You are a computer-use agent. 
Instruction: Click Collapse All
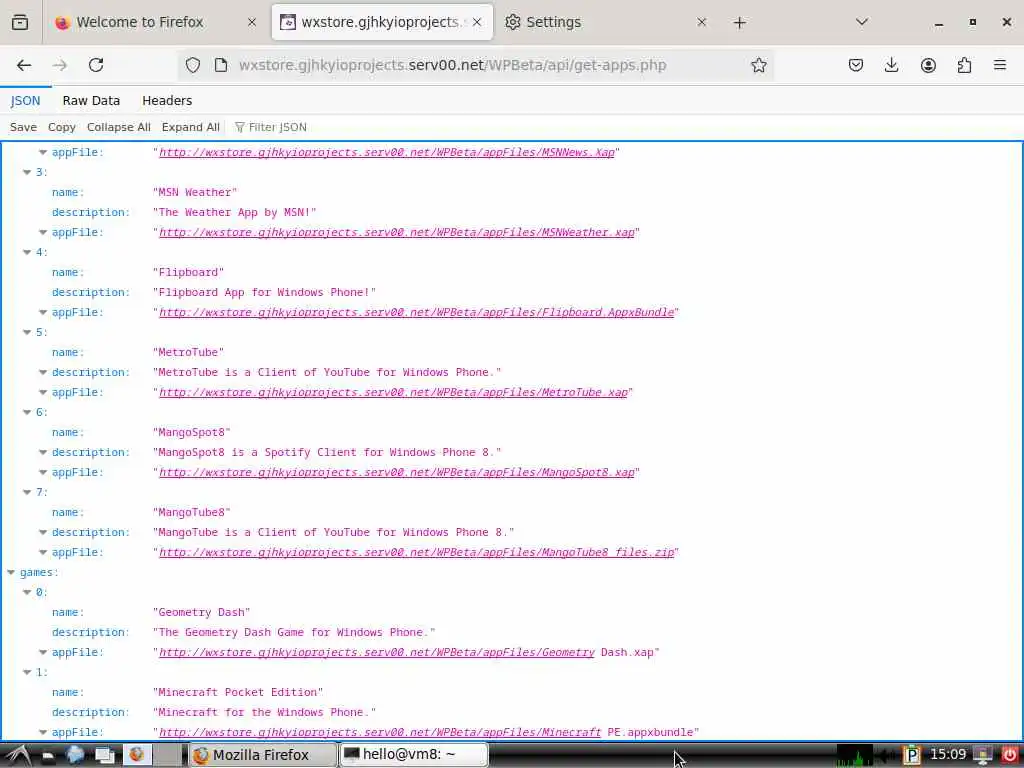point(119,127)
